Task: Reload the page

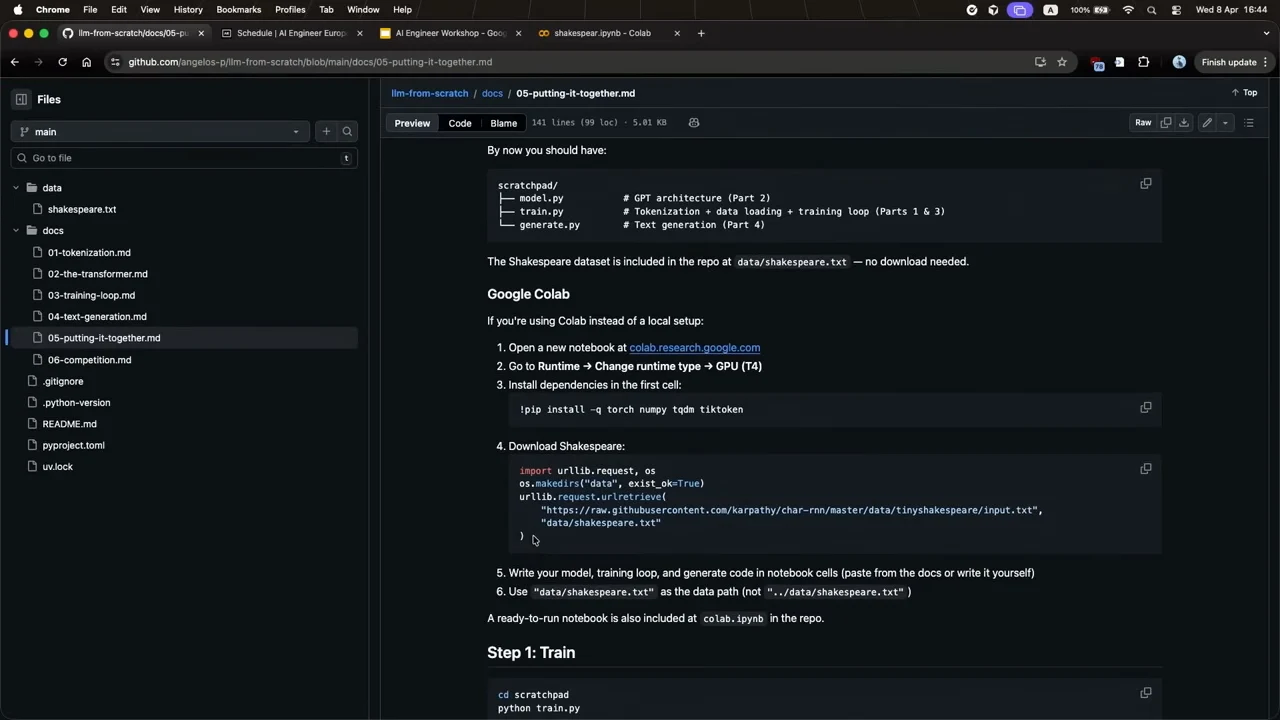Action: (62, 62)
